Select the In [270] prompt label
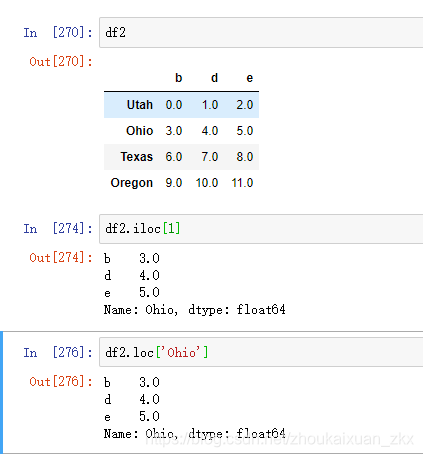The image size is (423, 457). (58, 33)
